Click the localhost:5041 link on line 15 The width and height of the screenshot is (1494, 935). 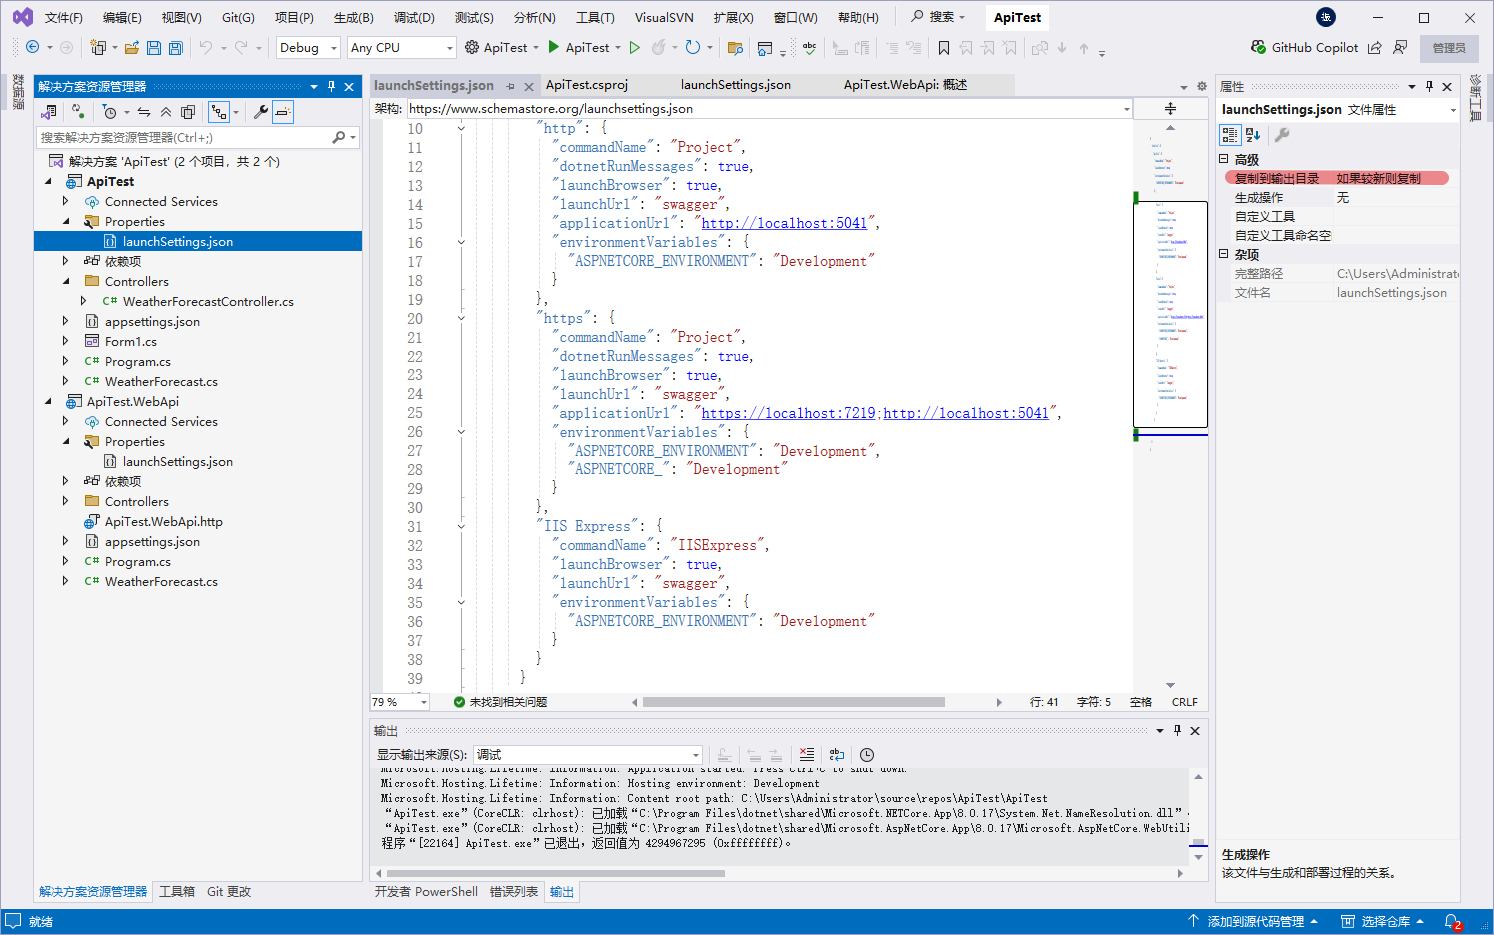tap(784, 224)
